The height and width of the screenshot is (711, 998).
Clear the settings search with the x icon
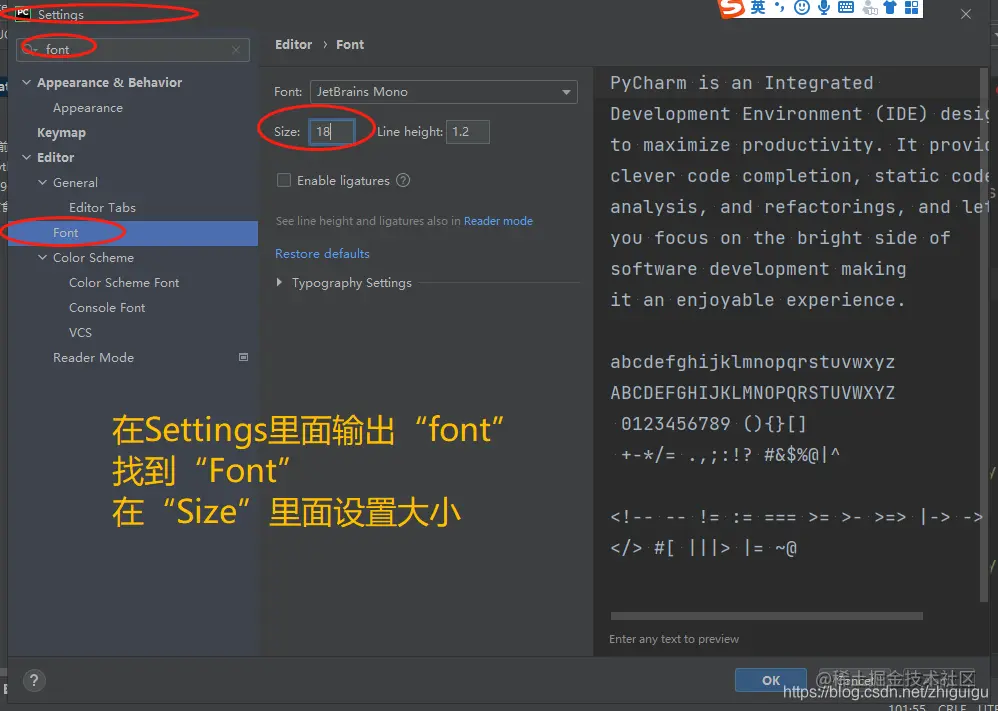(236, 50)
